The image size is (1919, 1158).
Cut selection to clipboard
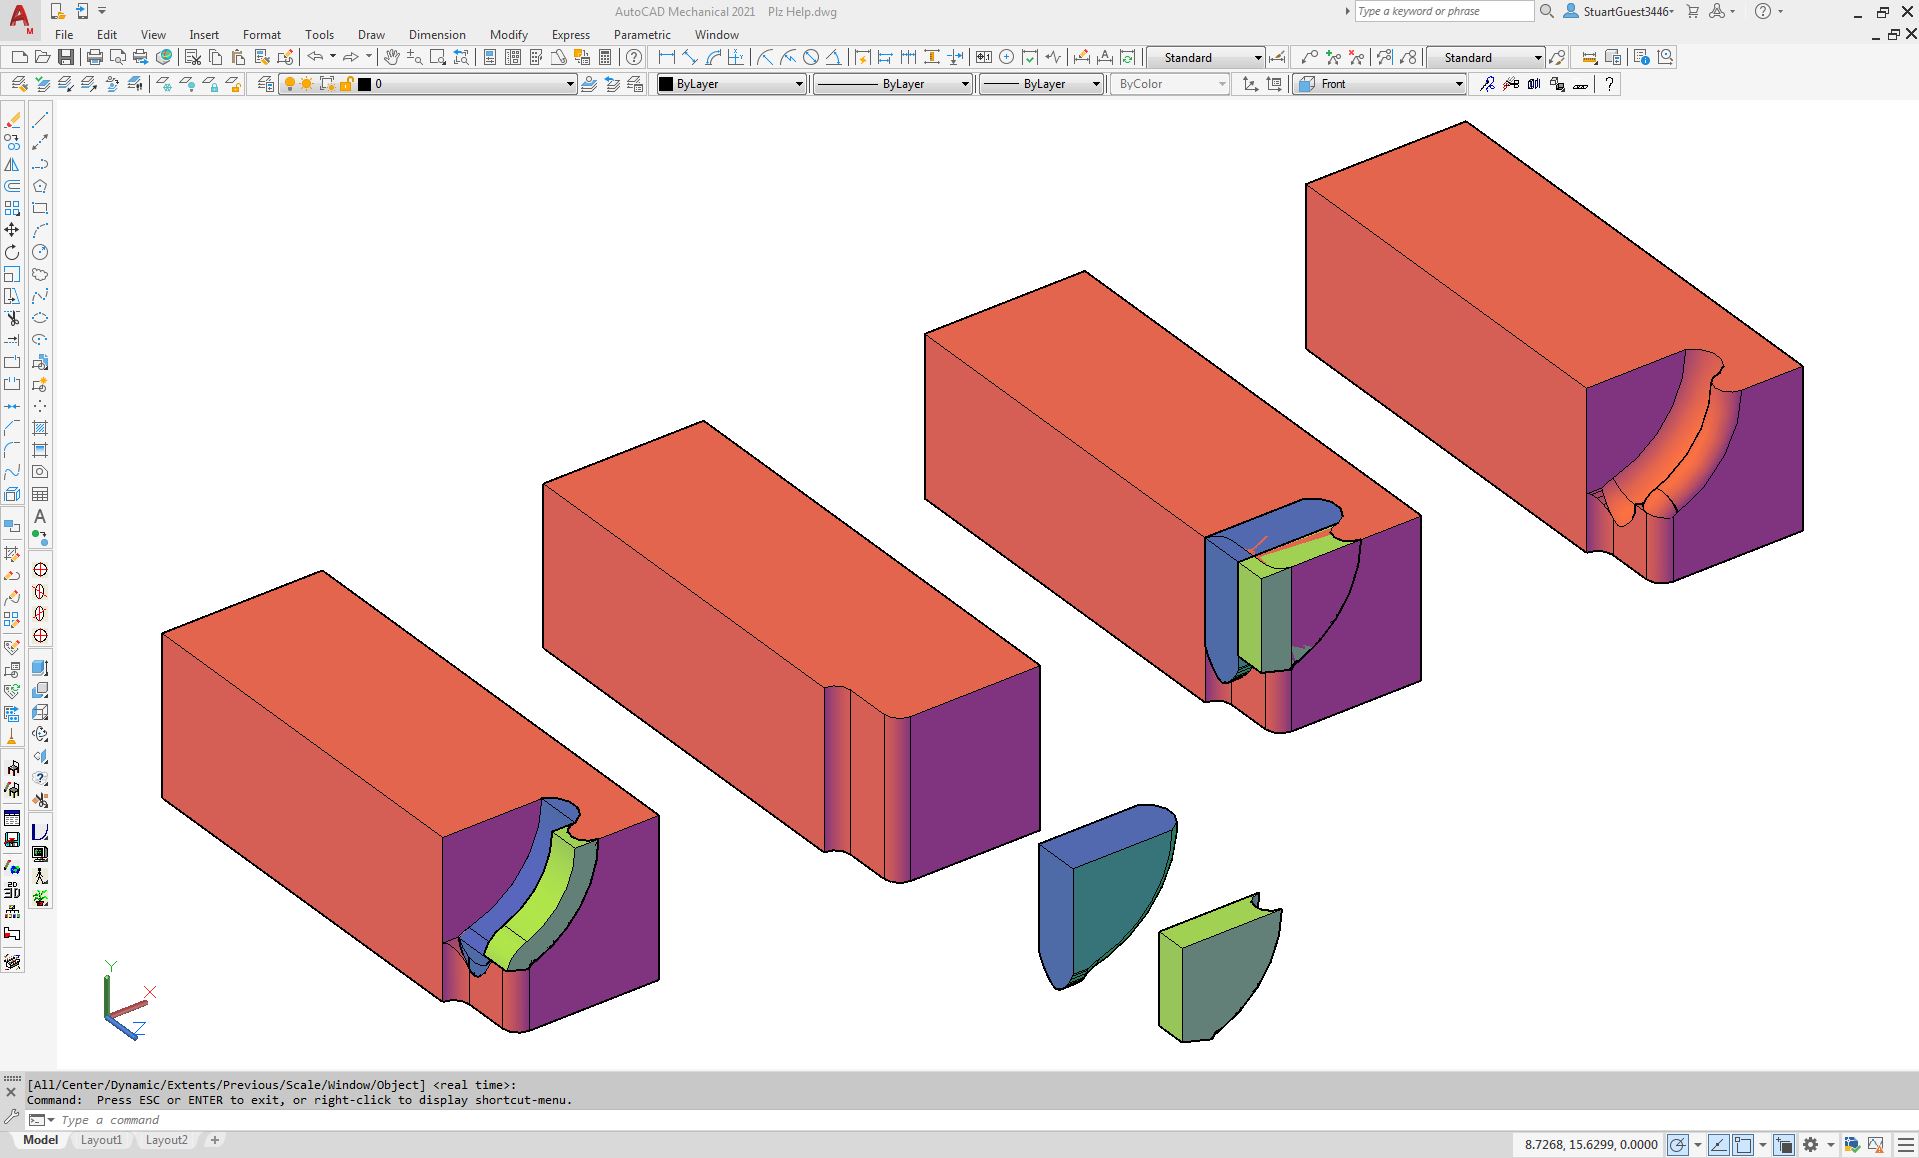(x=193, y=57)
